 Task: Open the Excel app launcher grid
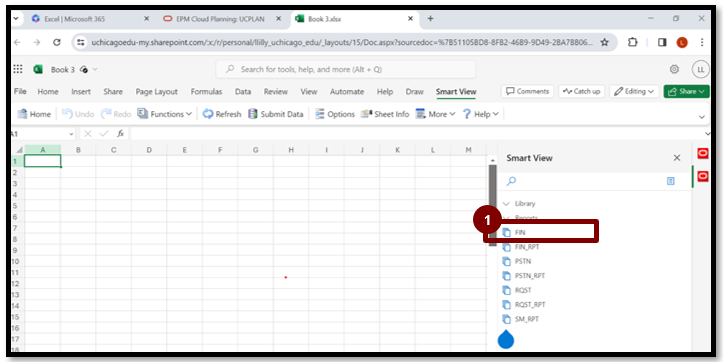click(x=18, y=69)
